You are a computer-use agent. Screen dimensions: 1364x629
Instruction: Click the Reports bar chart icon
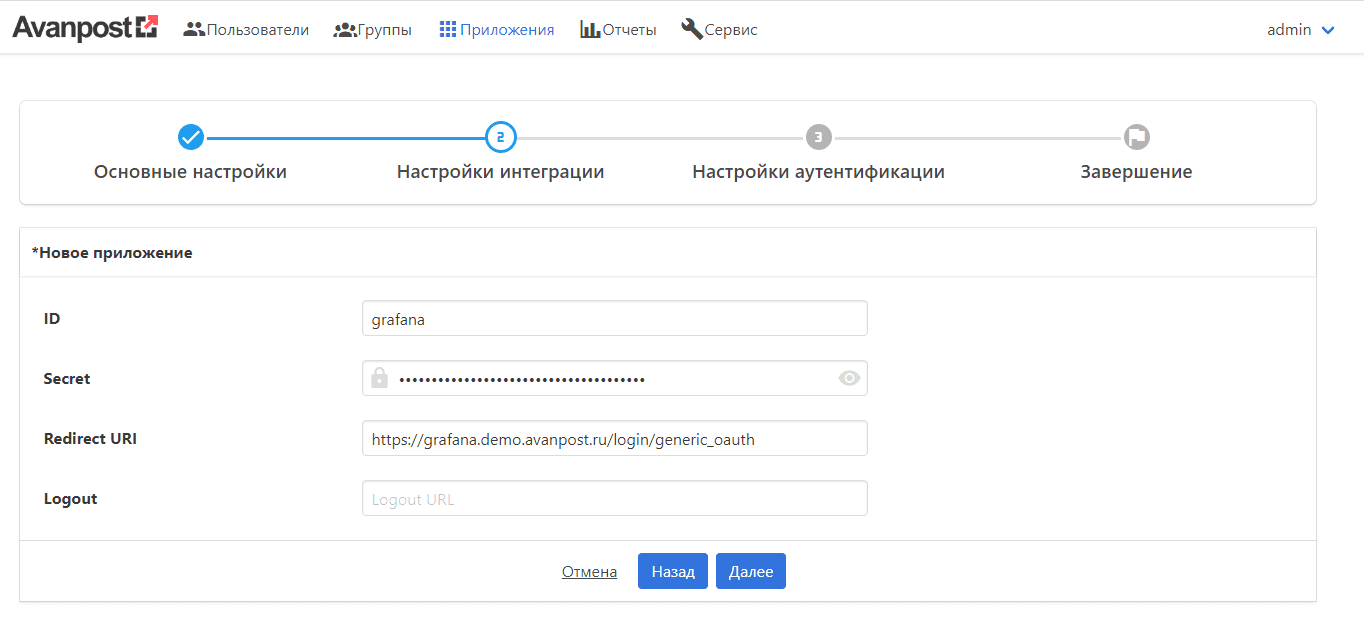point(590,30)
